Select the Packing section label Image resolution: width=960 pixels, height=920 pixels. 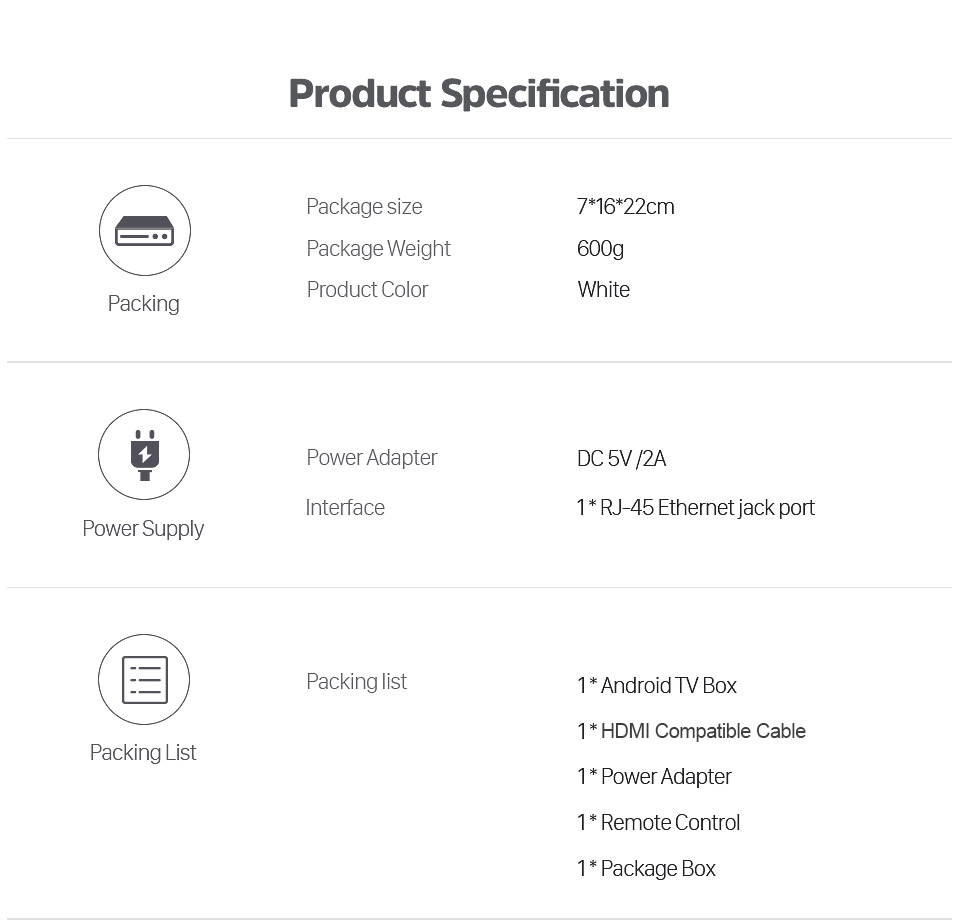143,304
